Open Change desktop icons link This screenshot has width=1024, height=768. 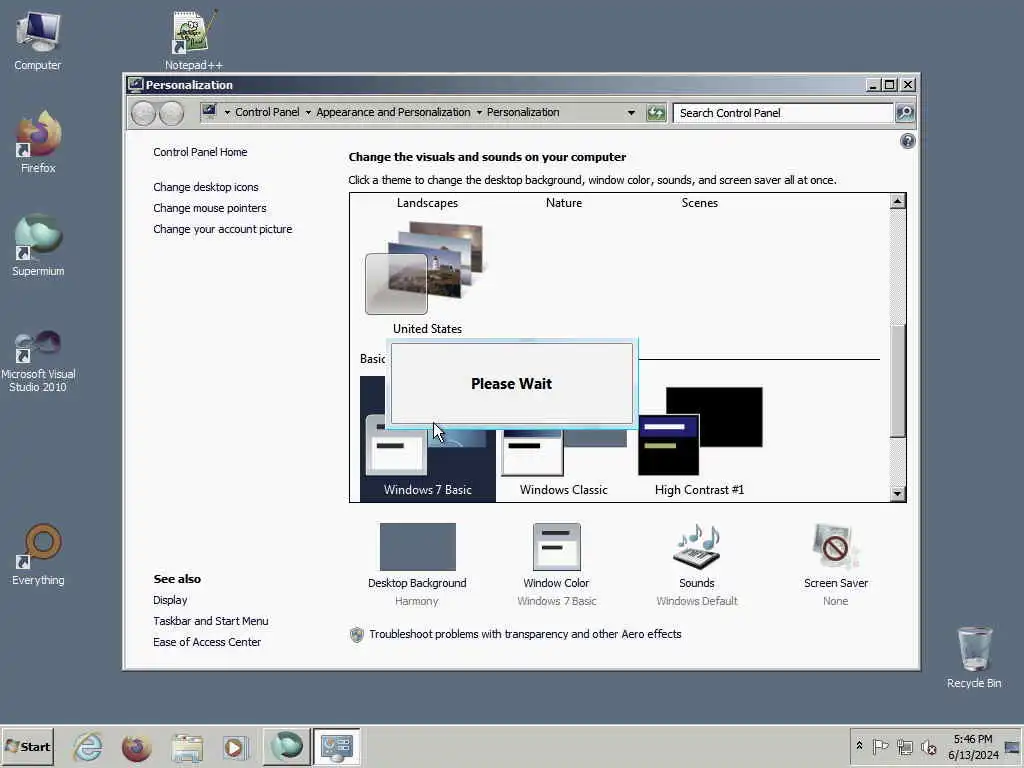[x=206, y=187]
